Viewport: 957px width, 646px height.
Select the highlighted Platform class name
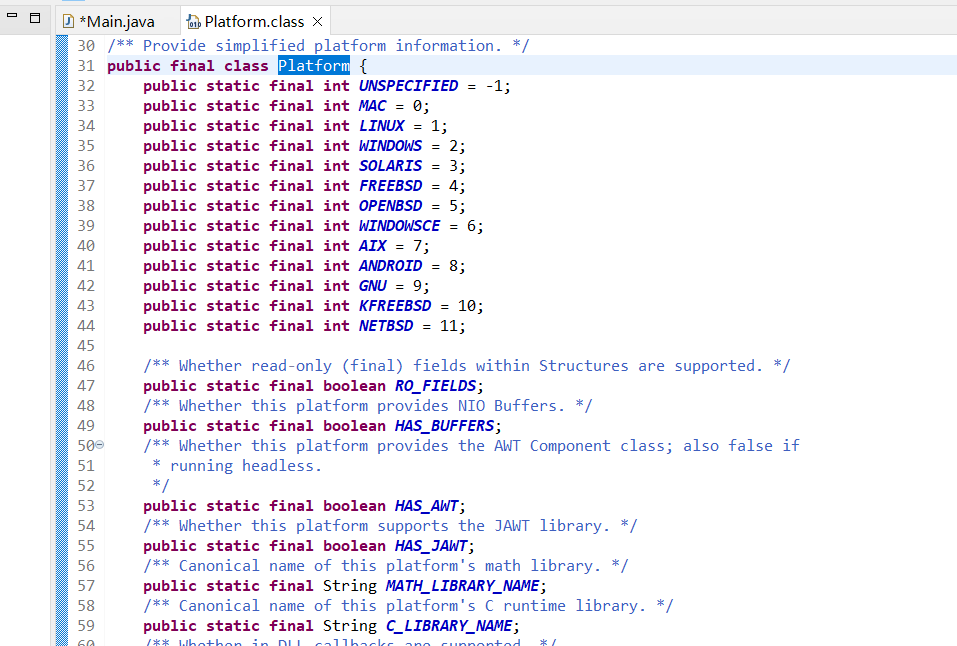pyautogui.click(x=313, y=65)
